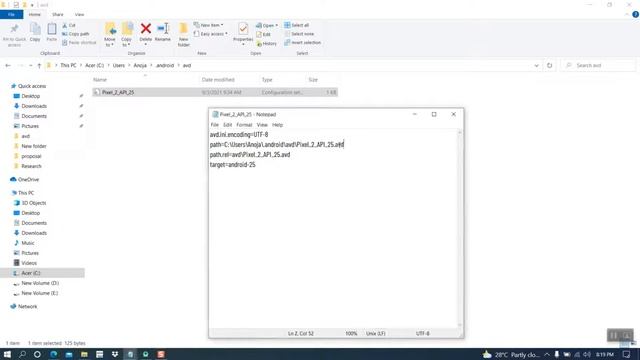This screenshot has width=640, height=360.
Task: Sort by the Type column header
Action: pos(267,80)
